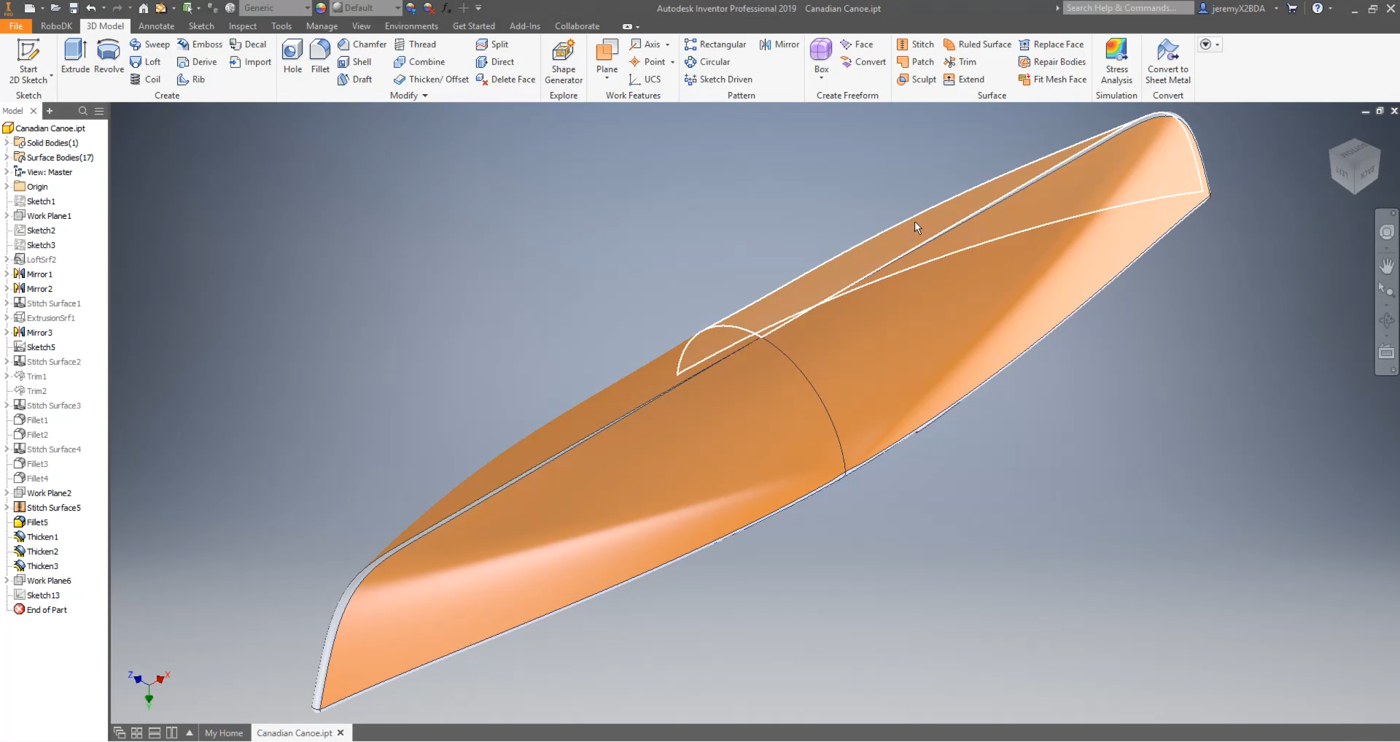Select the Mirror pattern tool
This screenshot has height=742, width=1400.
pyautogui.click(x=779, y=44)
